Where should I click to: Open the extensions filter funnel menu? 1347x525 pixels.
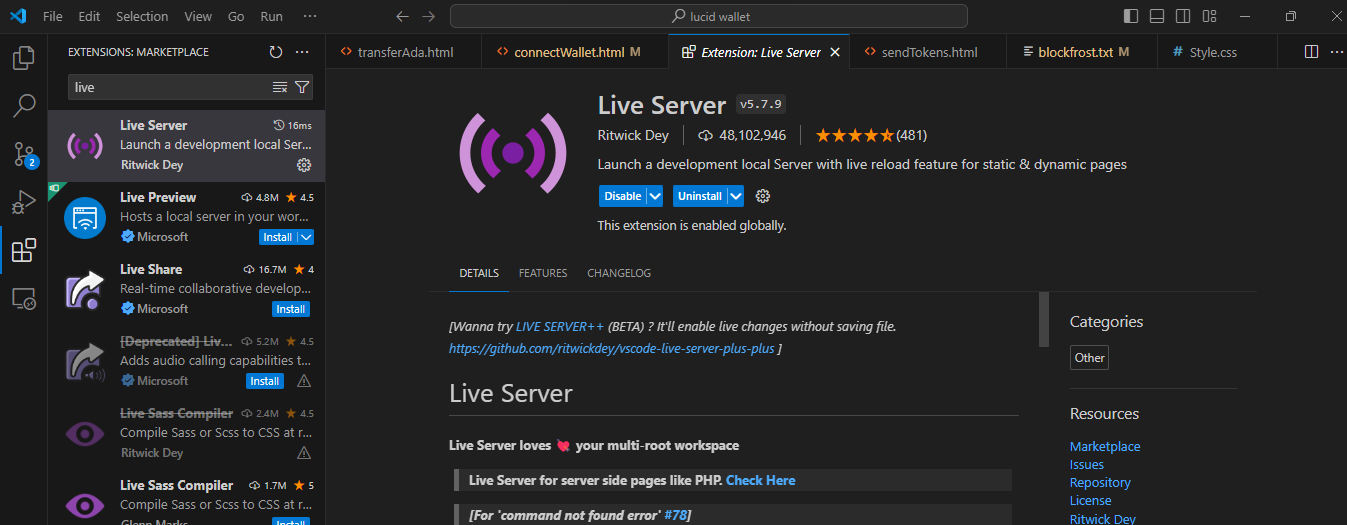[302, 87]
